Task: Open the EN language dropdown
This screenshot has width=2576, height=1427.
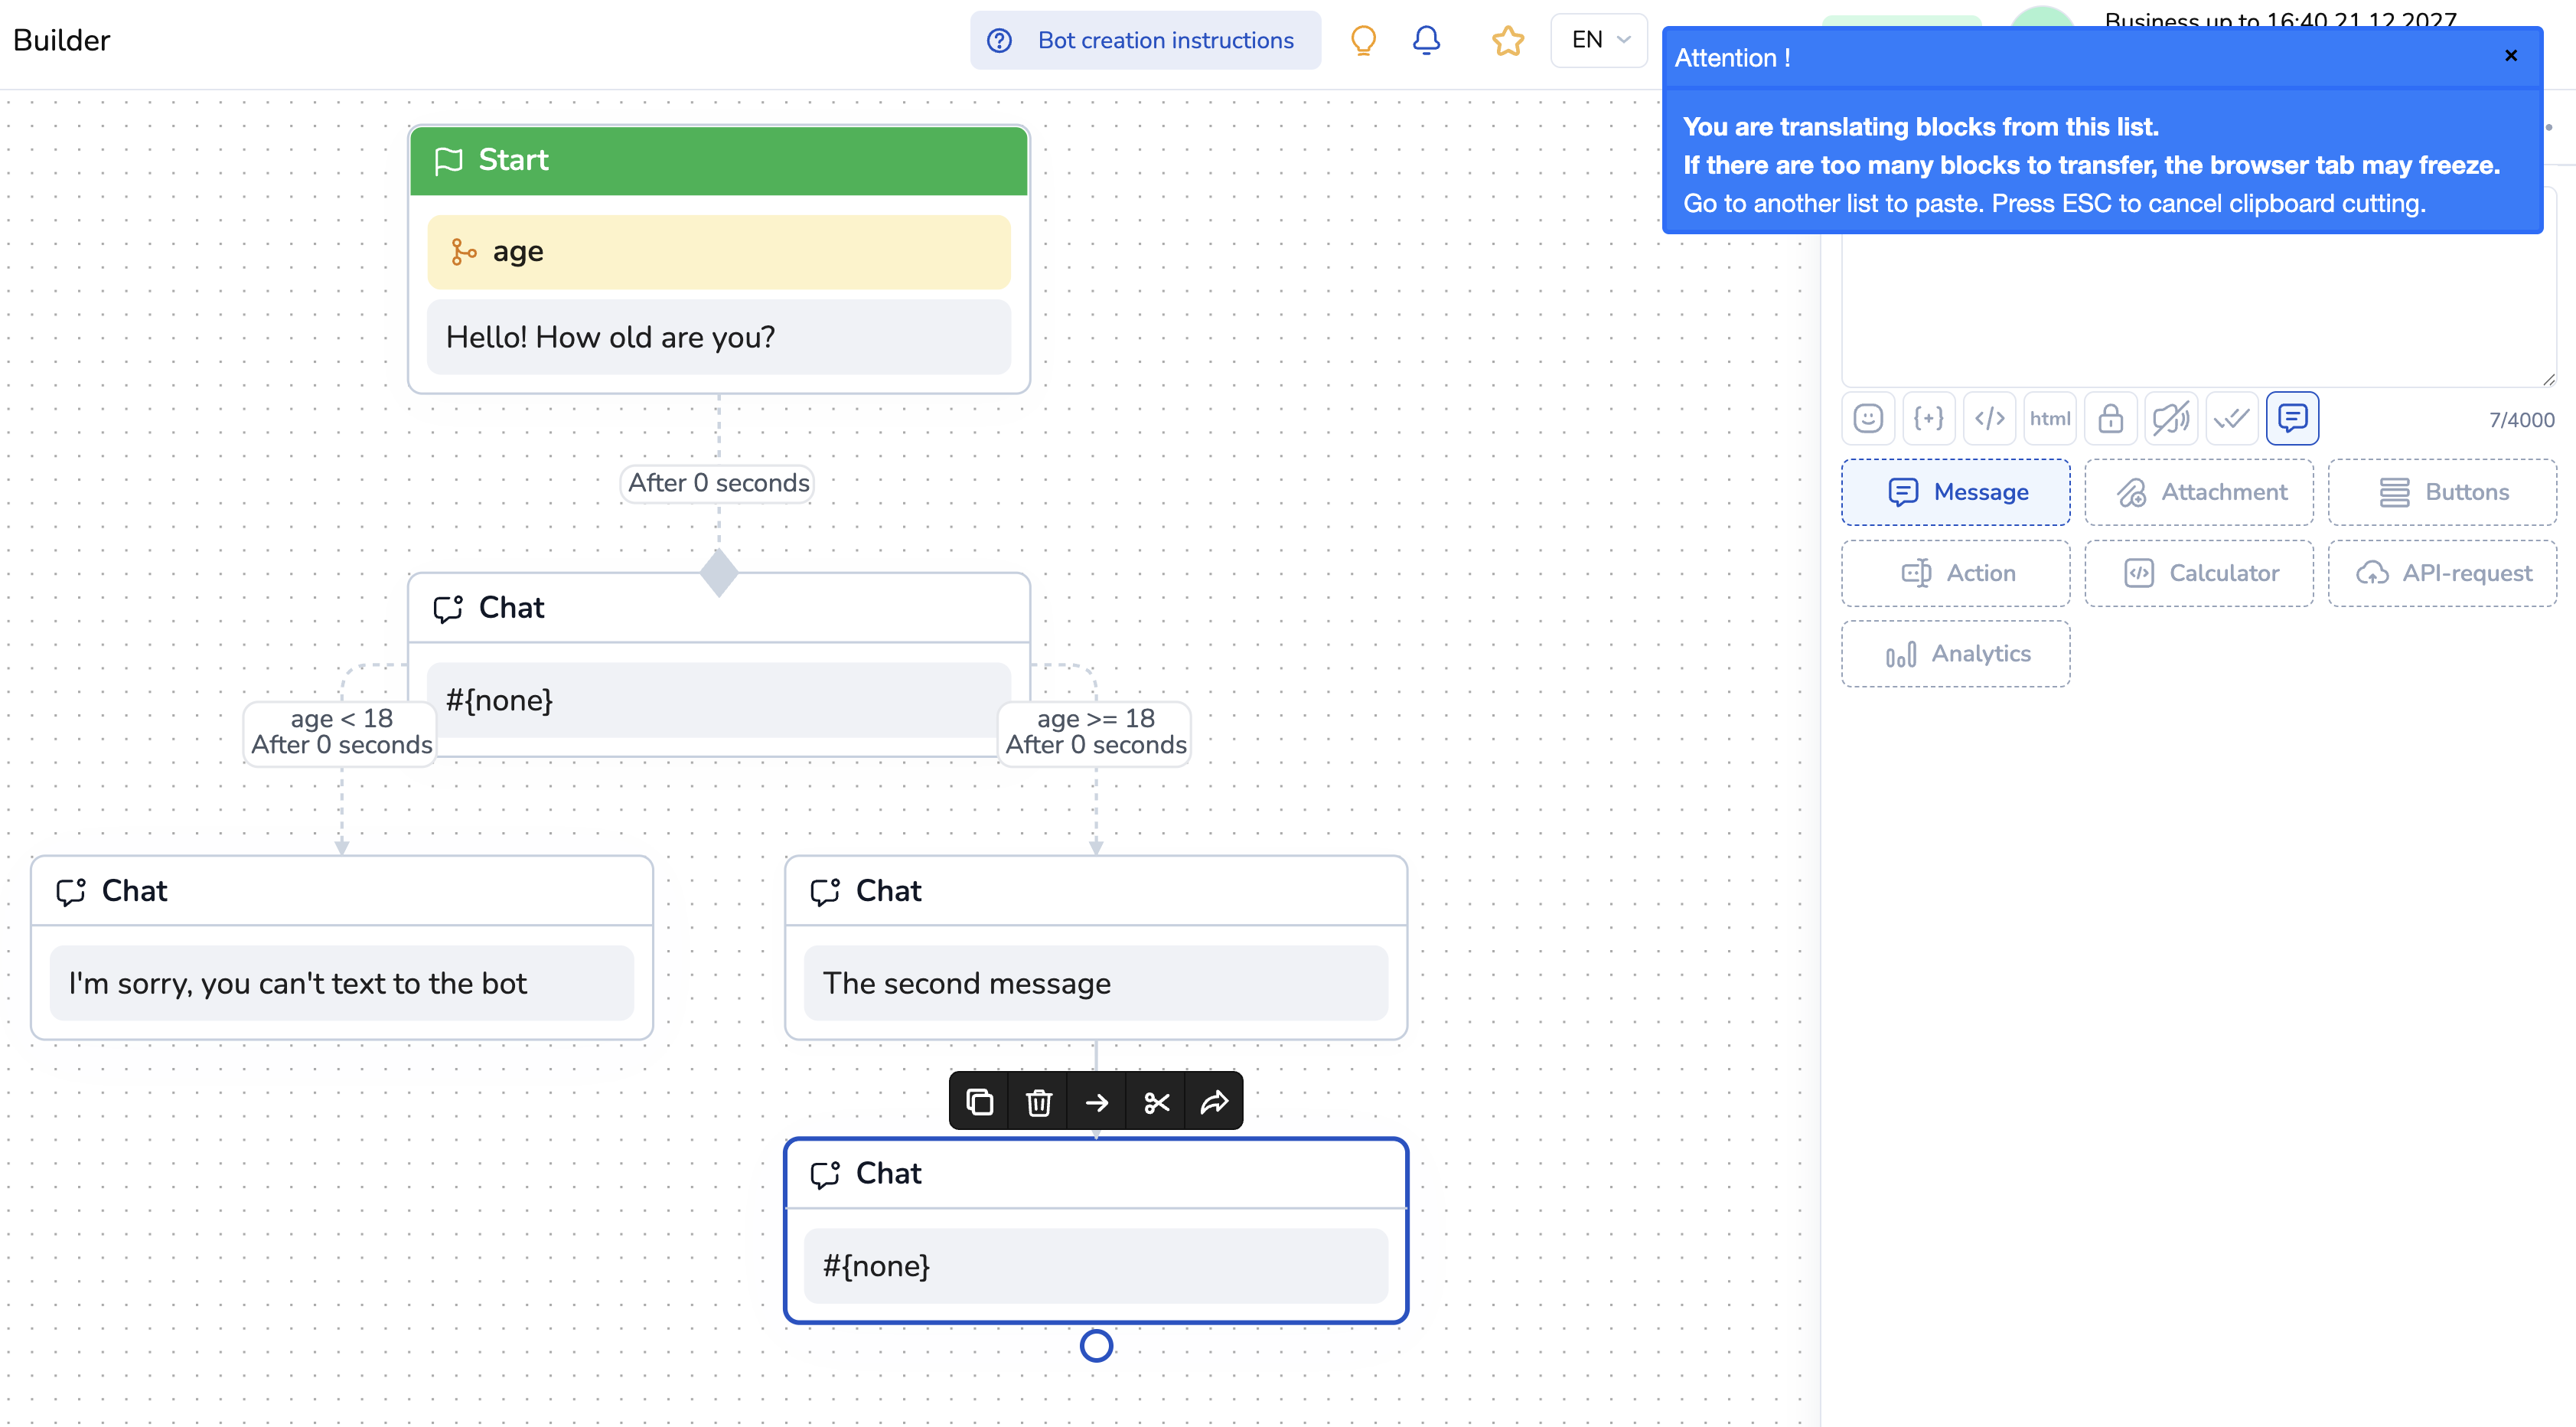Action: coord(1599,40)
